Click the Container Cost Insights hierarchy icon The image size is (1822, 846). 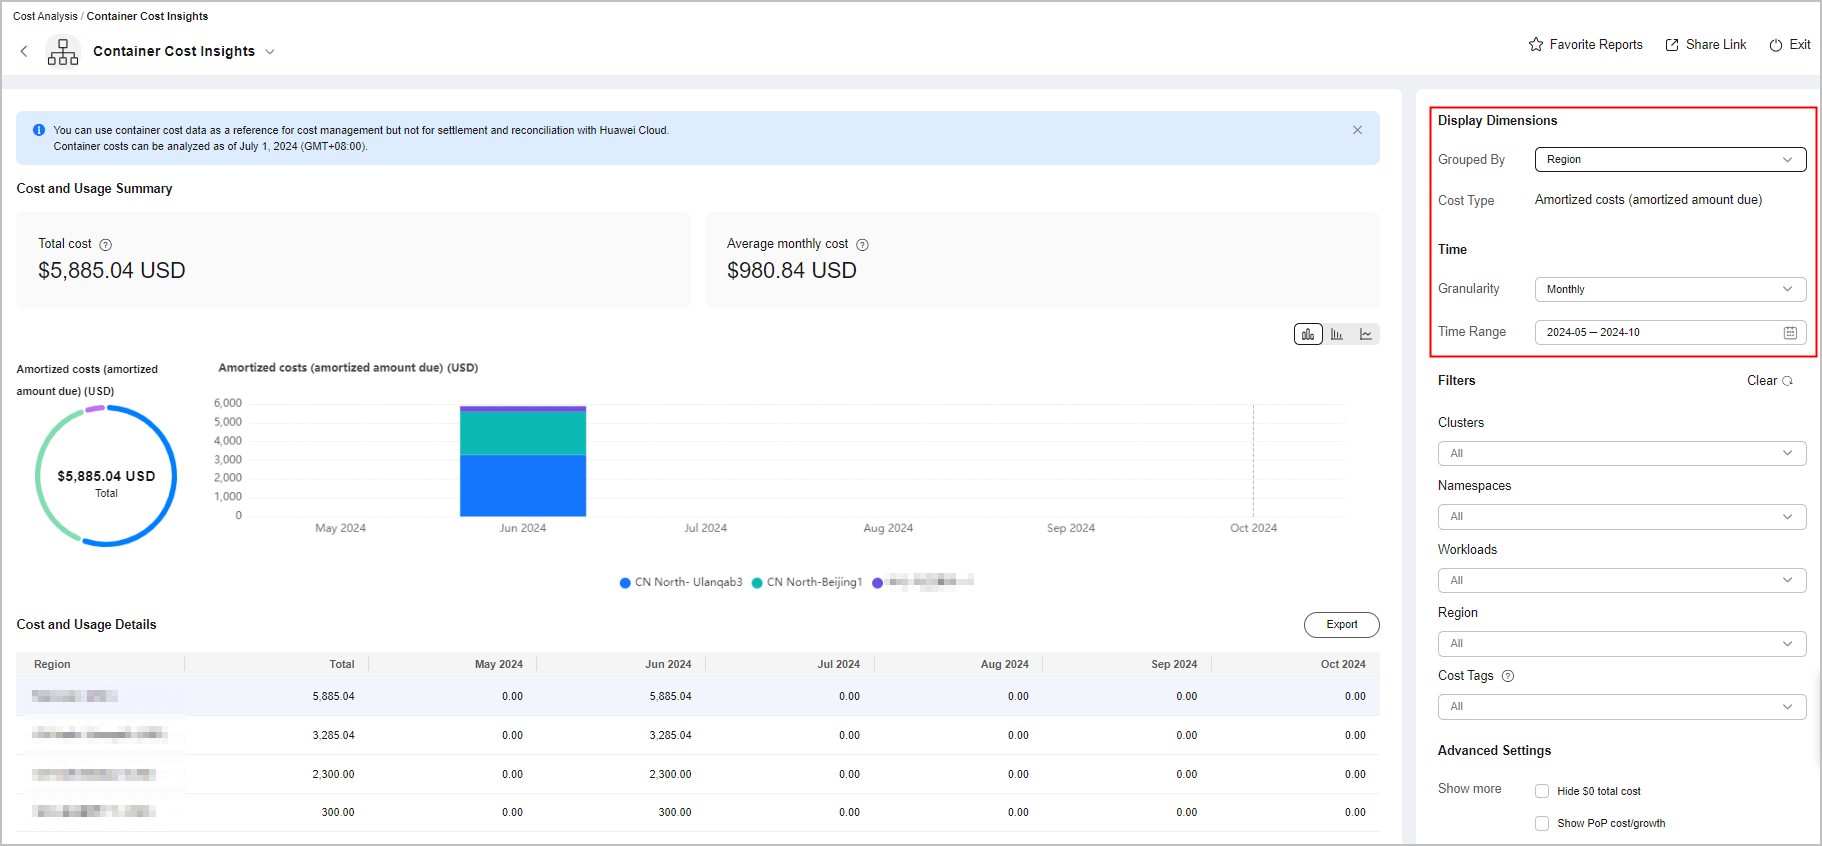coord(62,51)
